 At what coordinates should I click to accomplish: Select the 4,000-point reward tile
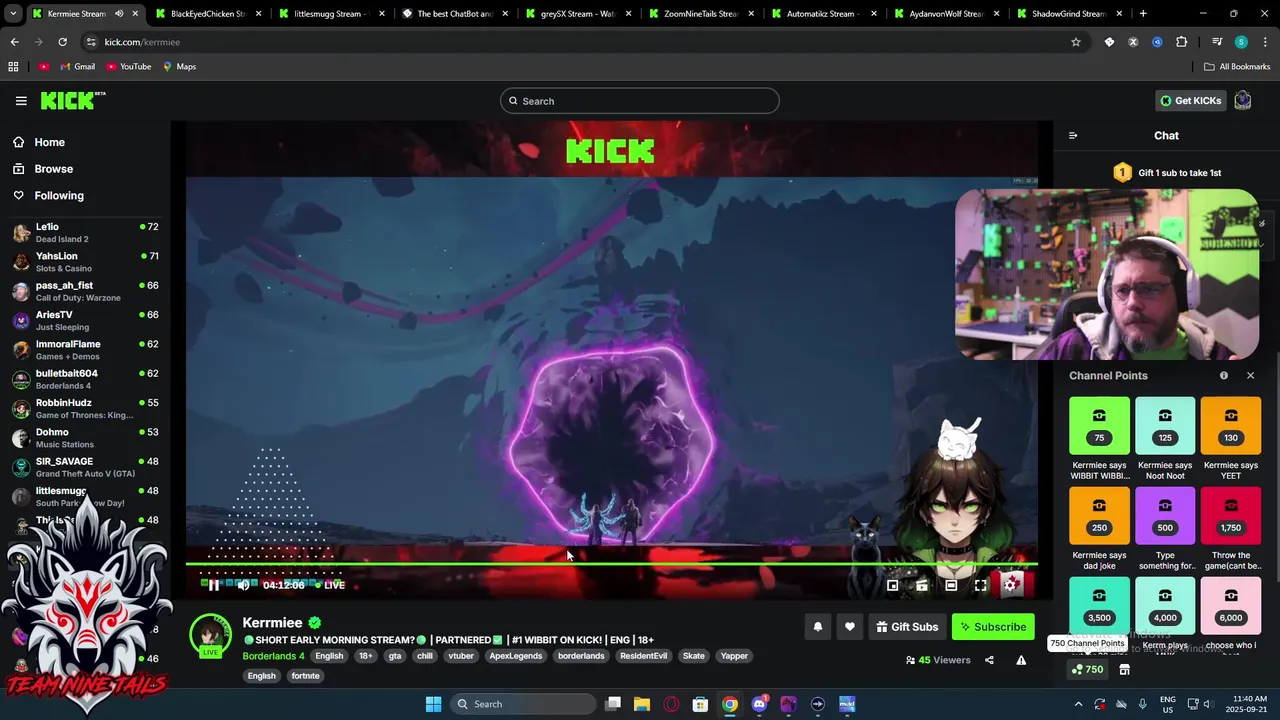[1165, 606]
